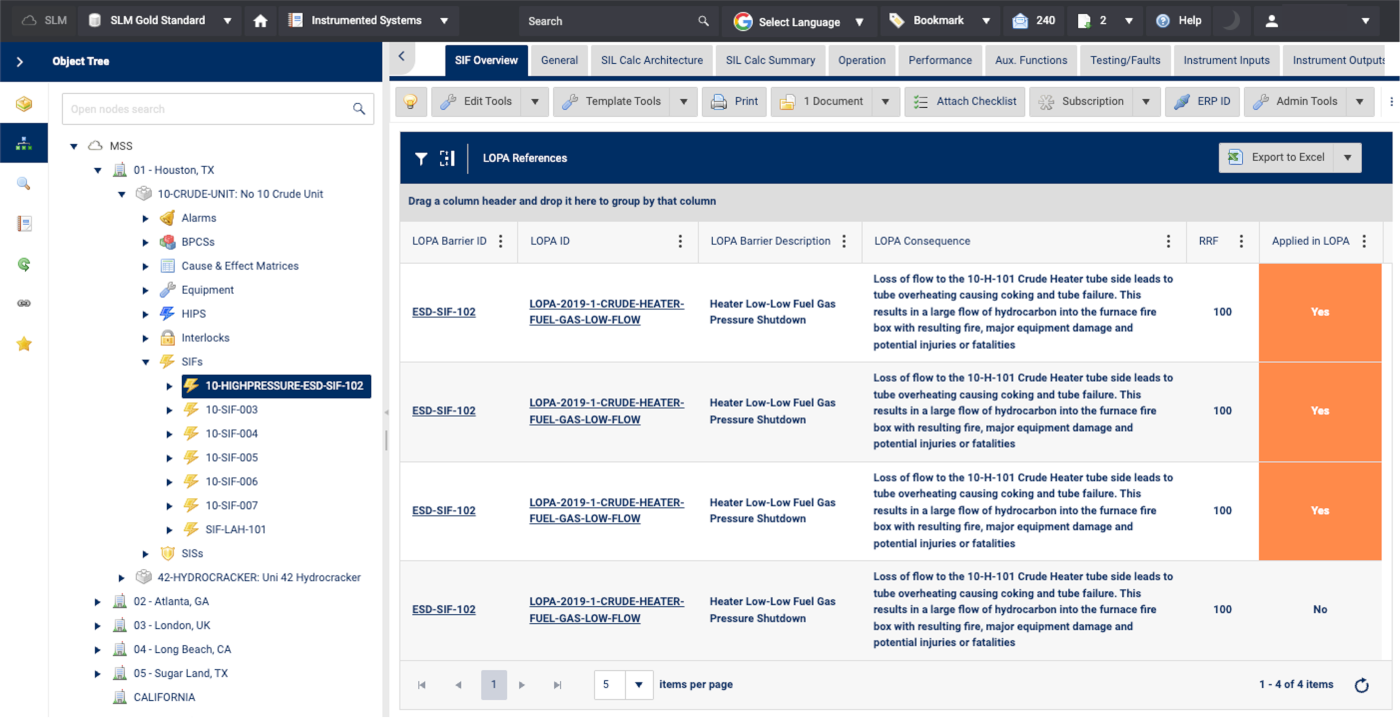Open the messages inbox showing 240

click(x=1034, y=21)
